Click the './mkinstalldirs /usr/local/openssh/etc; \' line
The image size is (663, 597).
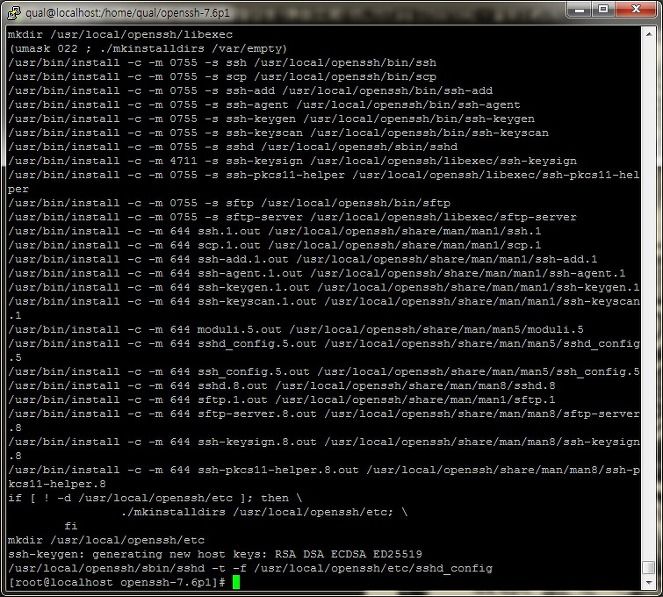264,512
